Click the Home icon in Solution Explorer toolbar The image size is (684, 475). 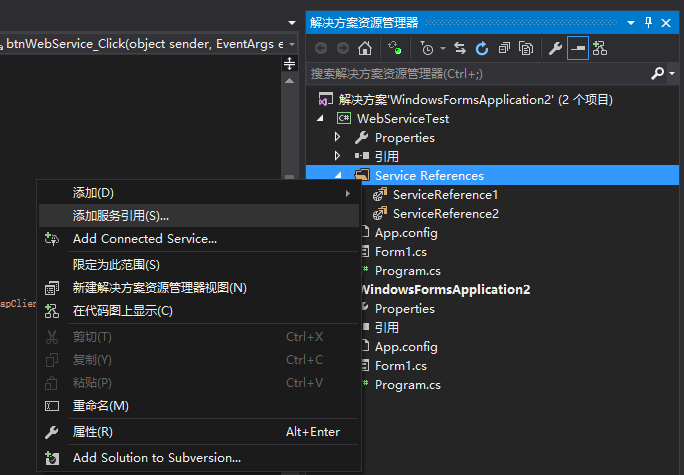click(x=365, y=48)
